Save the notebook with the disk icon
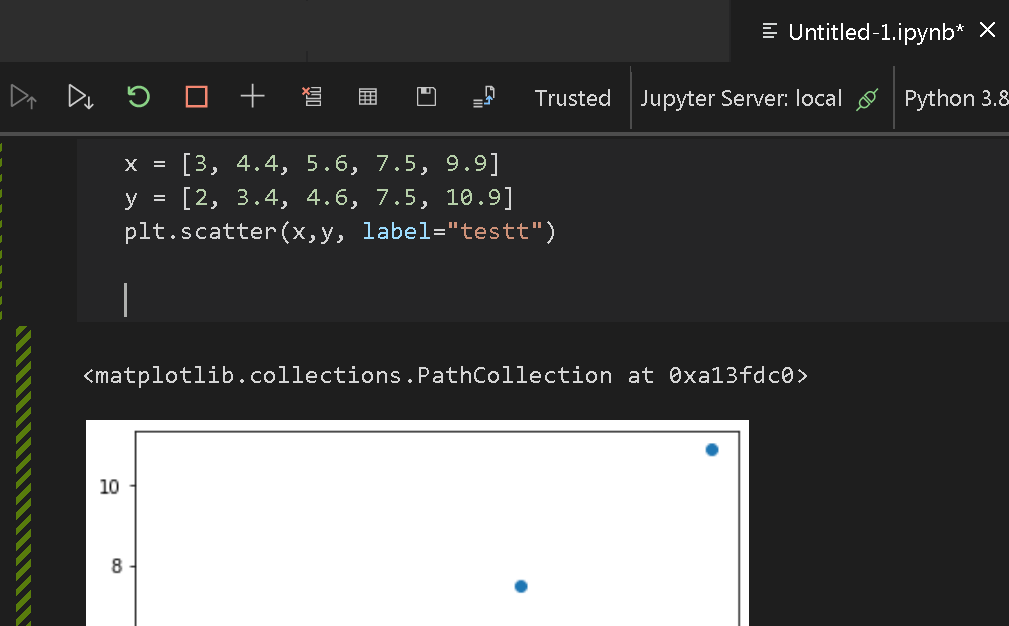Viewport: 1009px width, 626px height. click(x=426, y=97)
